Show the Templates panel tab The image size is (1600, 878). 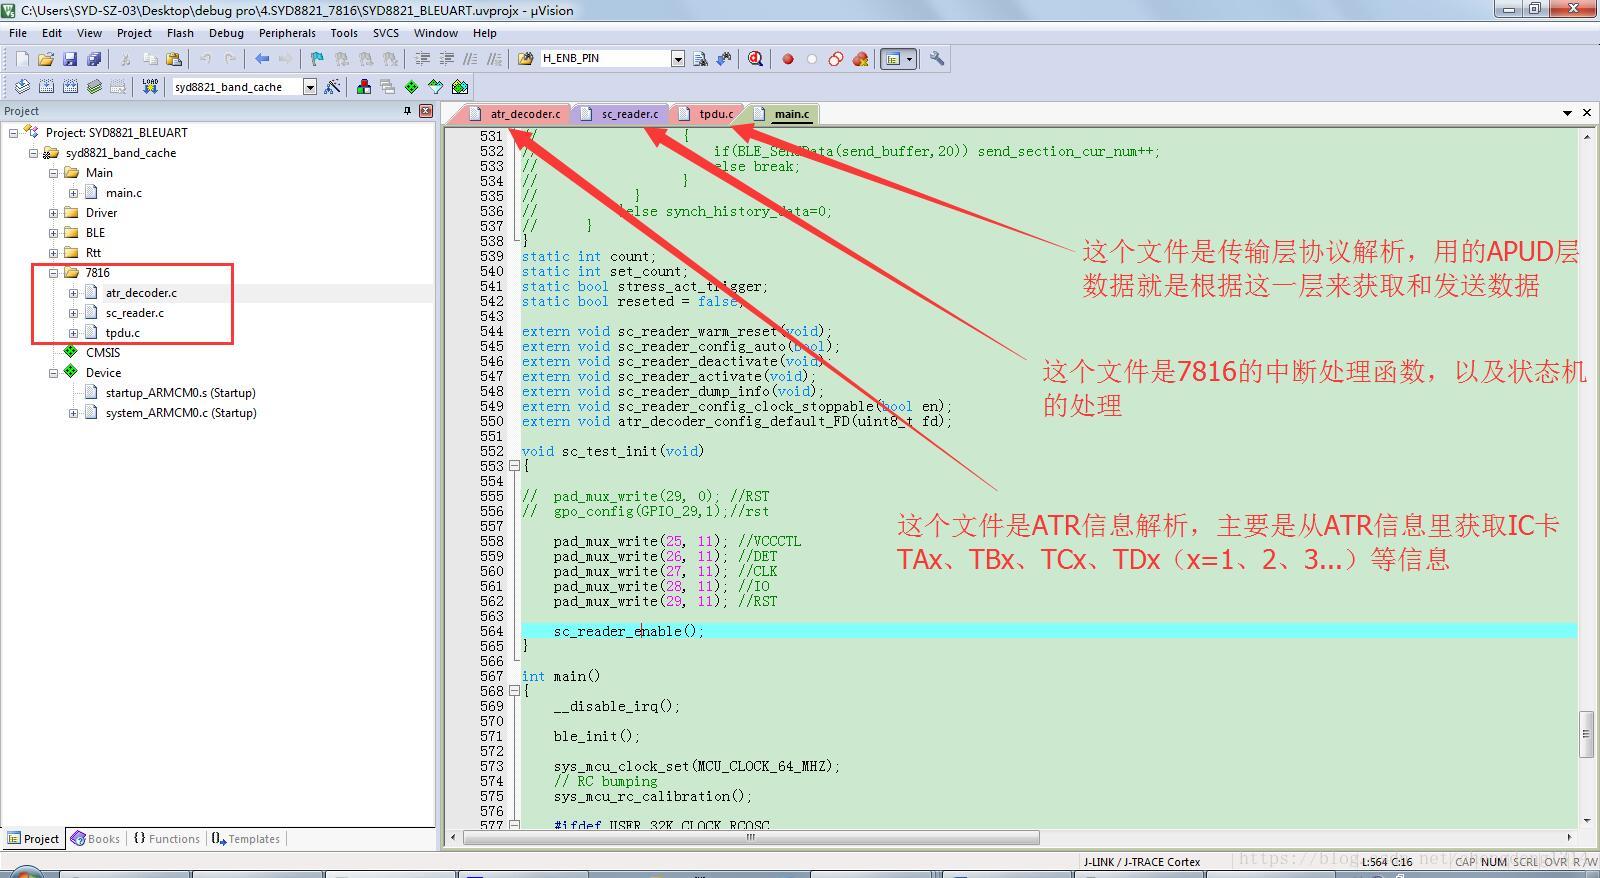click(245, 839)
